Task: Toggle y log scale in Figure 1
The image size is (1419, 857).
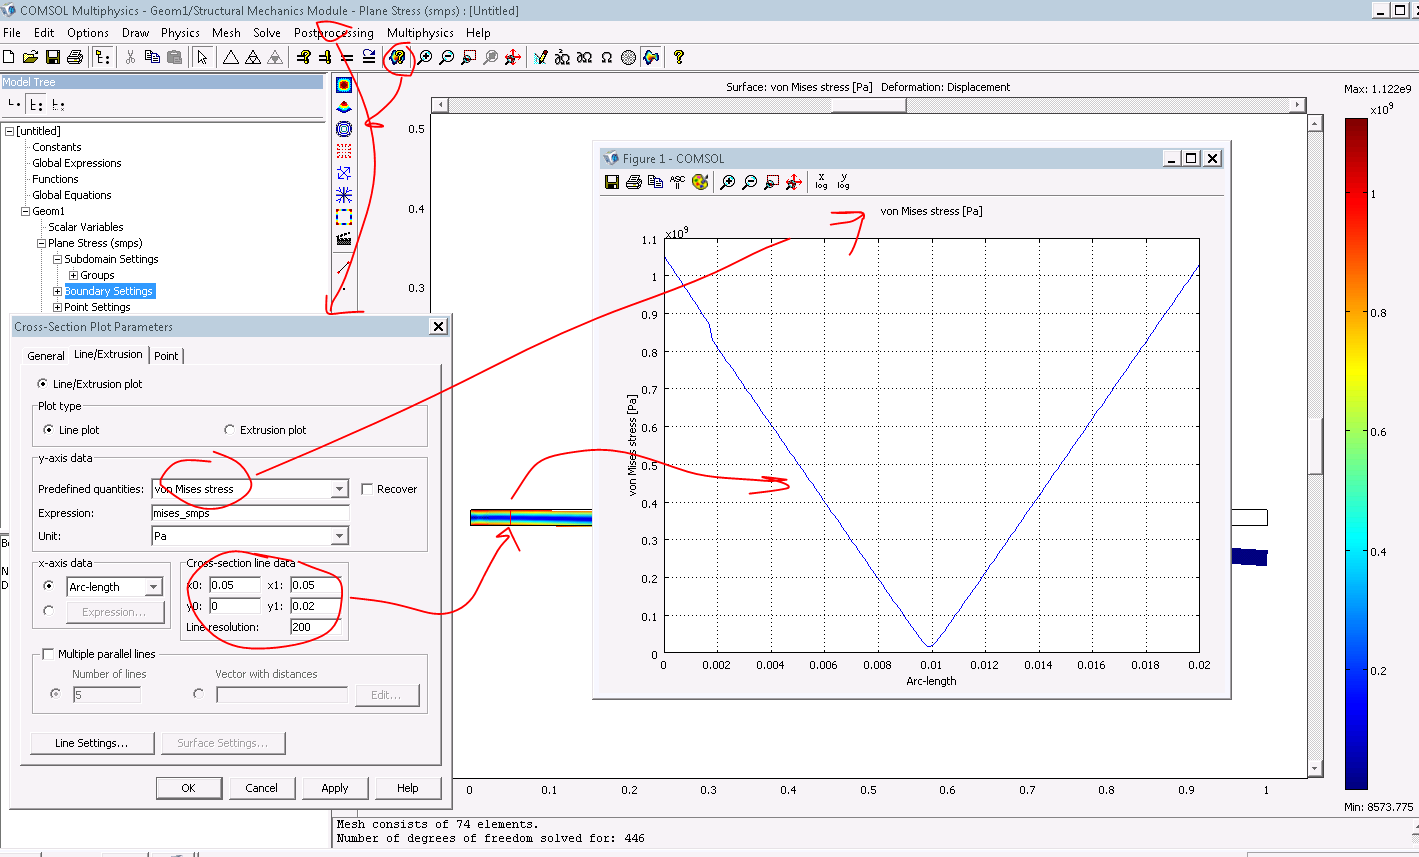Action: point(843,181)
